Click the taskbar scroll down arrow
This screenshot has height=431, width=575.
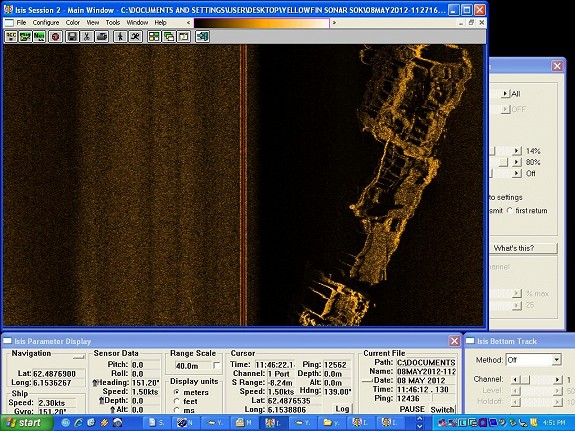(420, 427)
